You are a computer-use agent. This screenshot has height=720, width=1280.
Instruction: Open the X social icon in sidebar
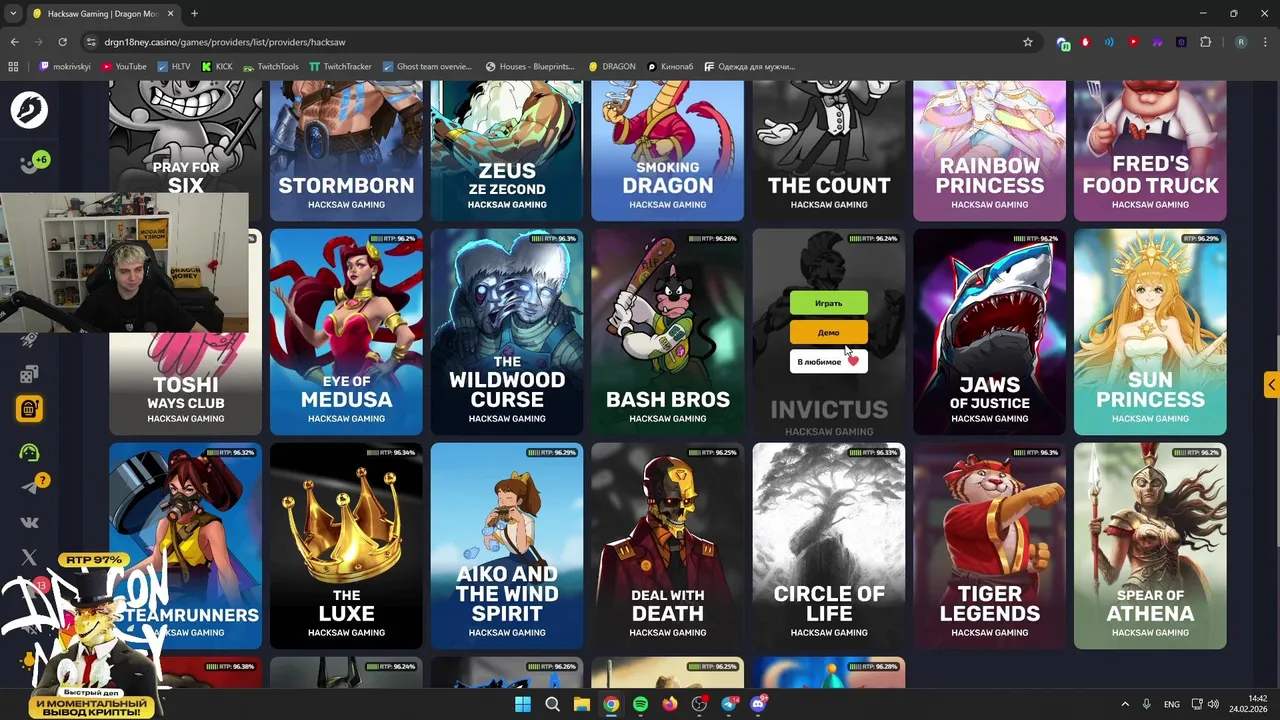click(x=29, y=557)
